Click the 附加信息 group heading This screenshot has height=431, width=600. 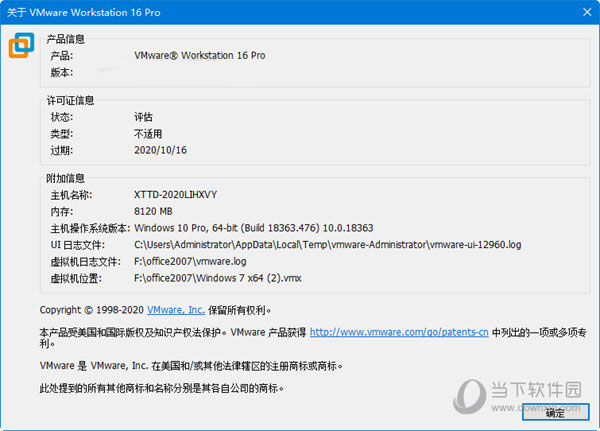(x=65, y=178)
